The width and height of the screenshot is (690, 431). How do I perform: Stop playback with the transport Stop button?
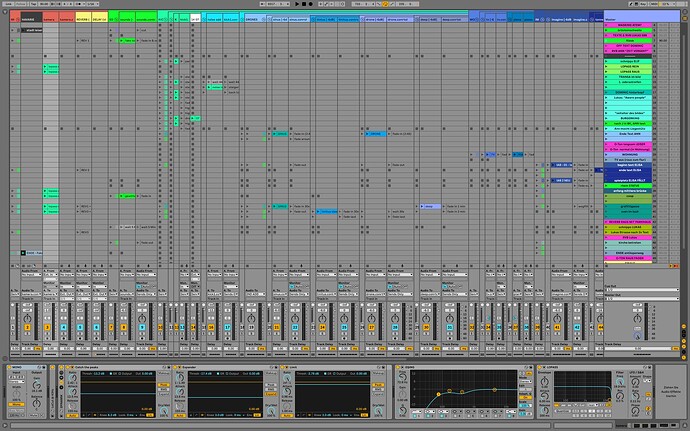304,4
